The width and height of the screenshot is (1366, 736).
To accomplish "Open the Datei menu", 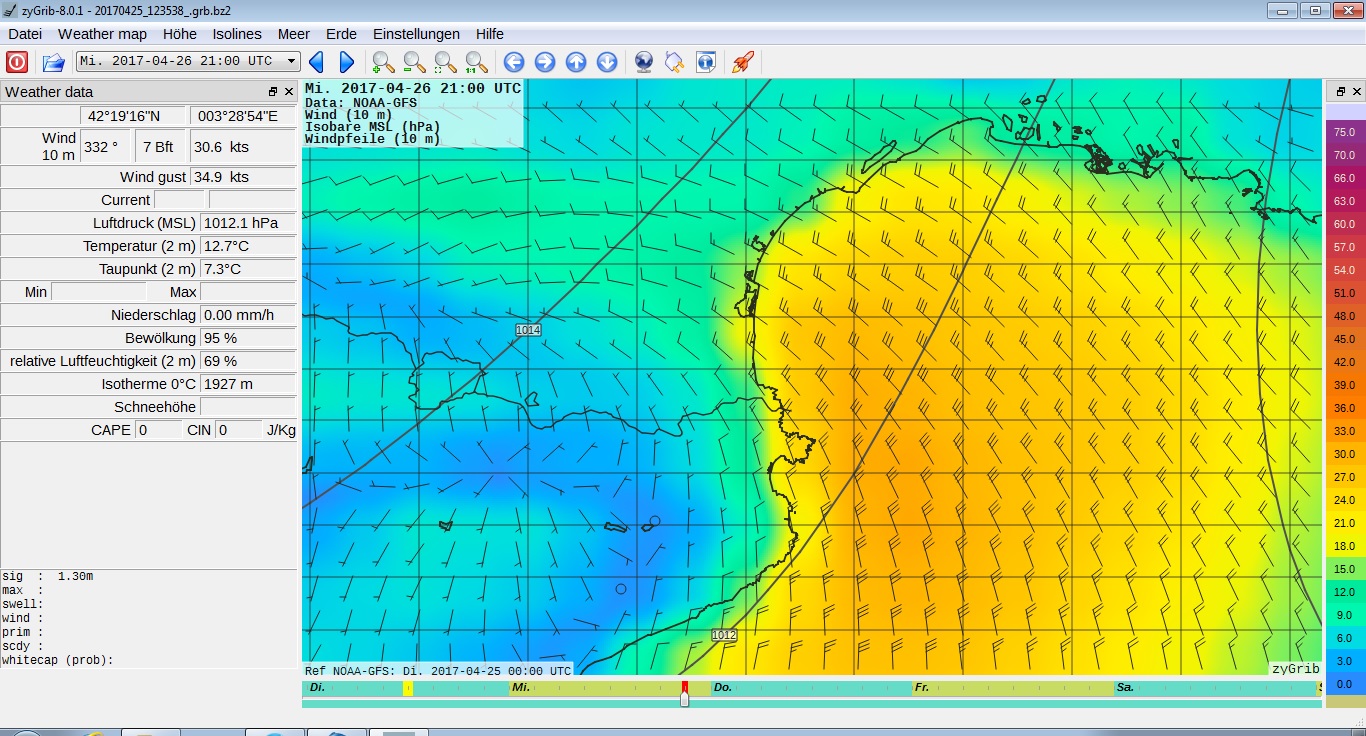I will [25, 34].
